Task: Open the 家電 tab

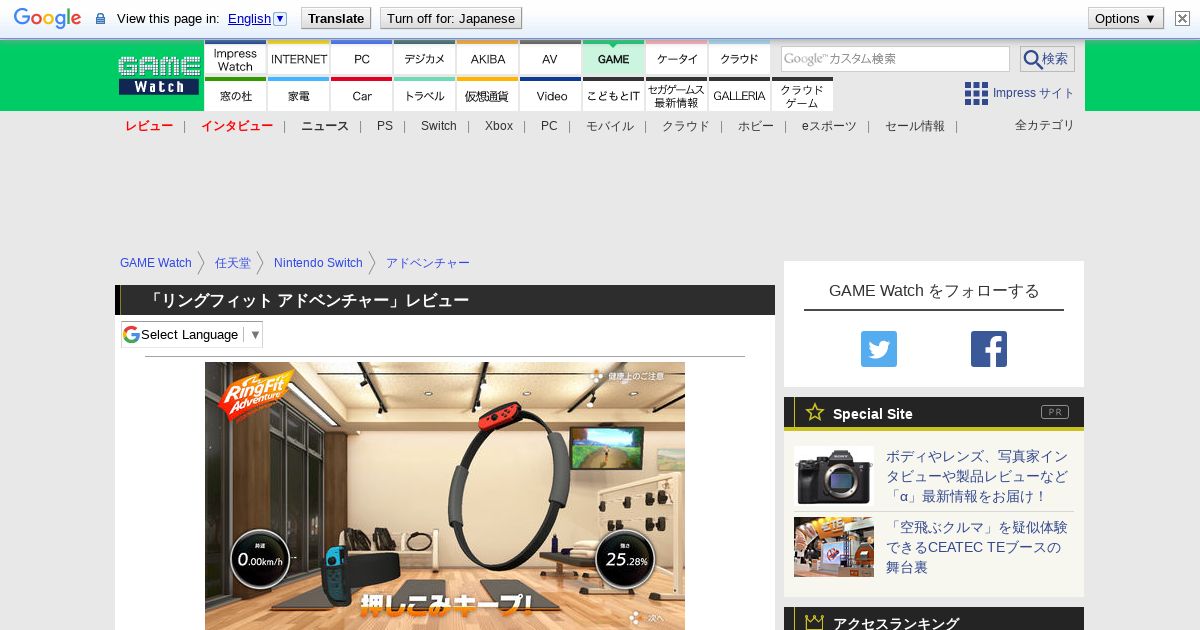Action: (x=299, y=95)
